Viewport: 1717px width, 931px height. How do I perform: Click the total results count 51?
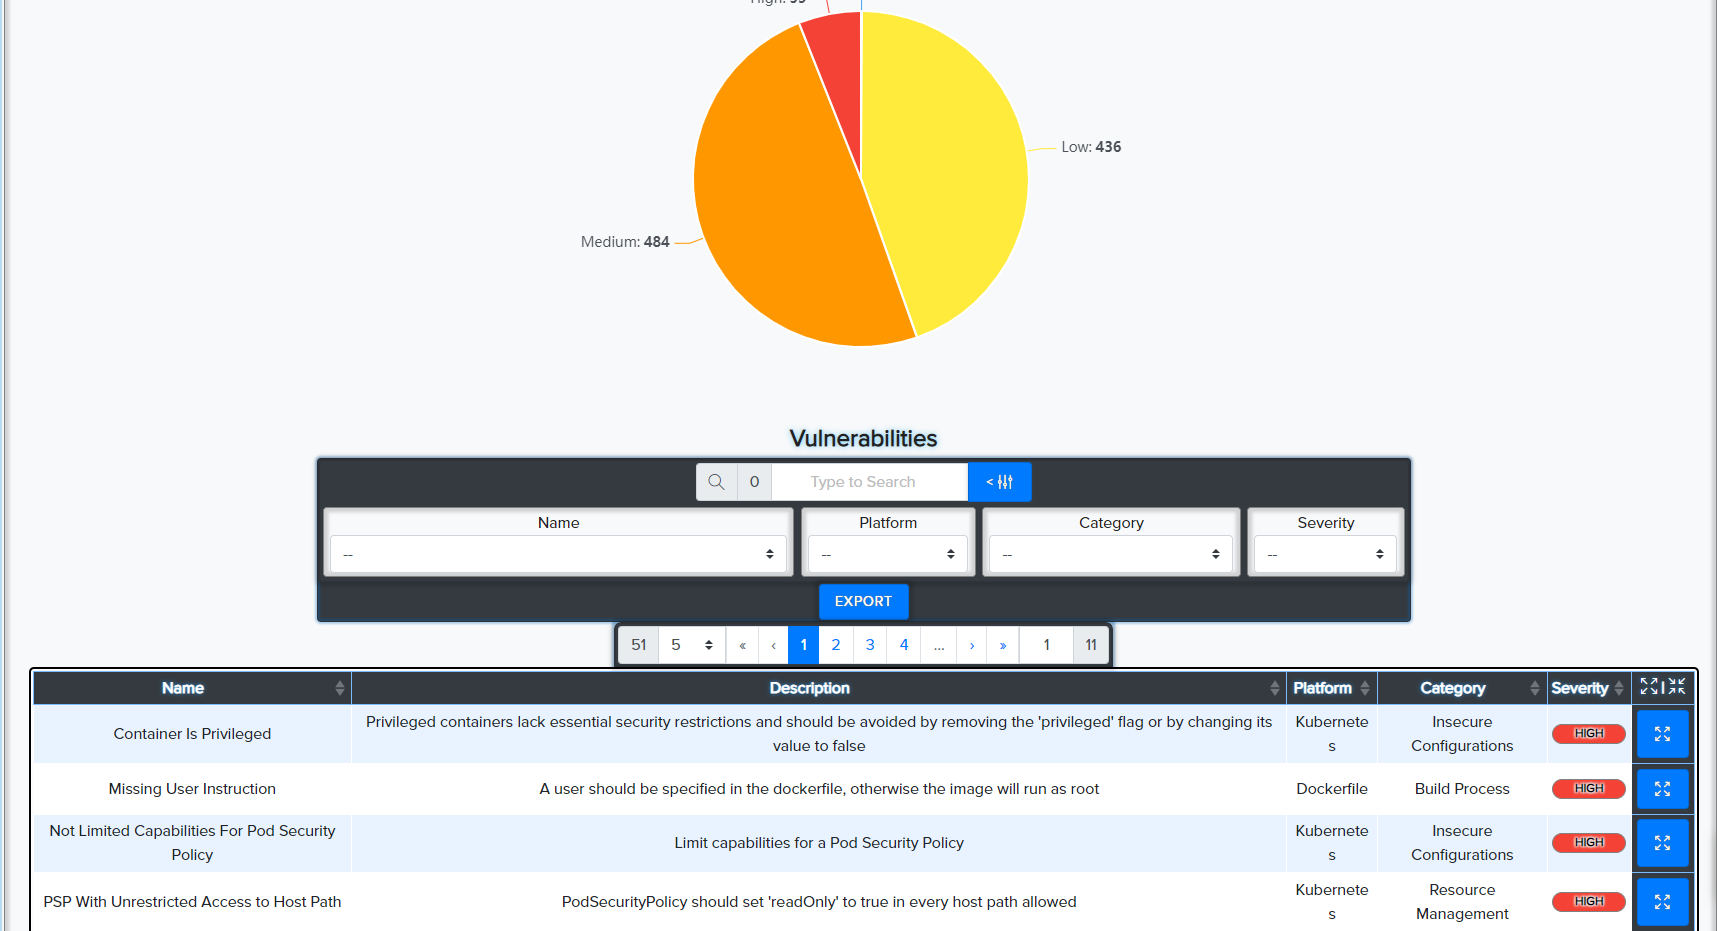point(639,645)
